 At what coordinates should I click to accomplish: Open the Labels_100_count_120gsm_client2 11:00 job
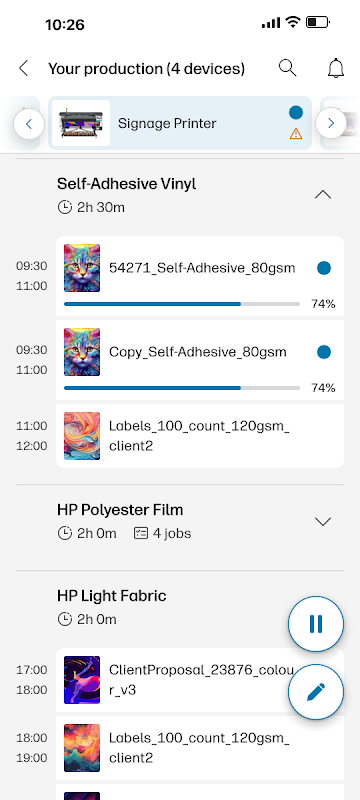click(200, 436)
